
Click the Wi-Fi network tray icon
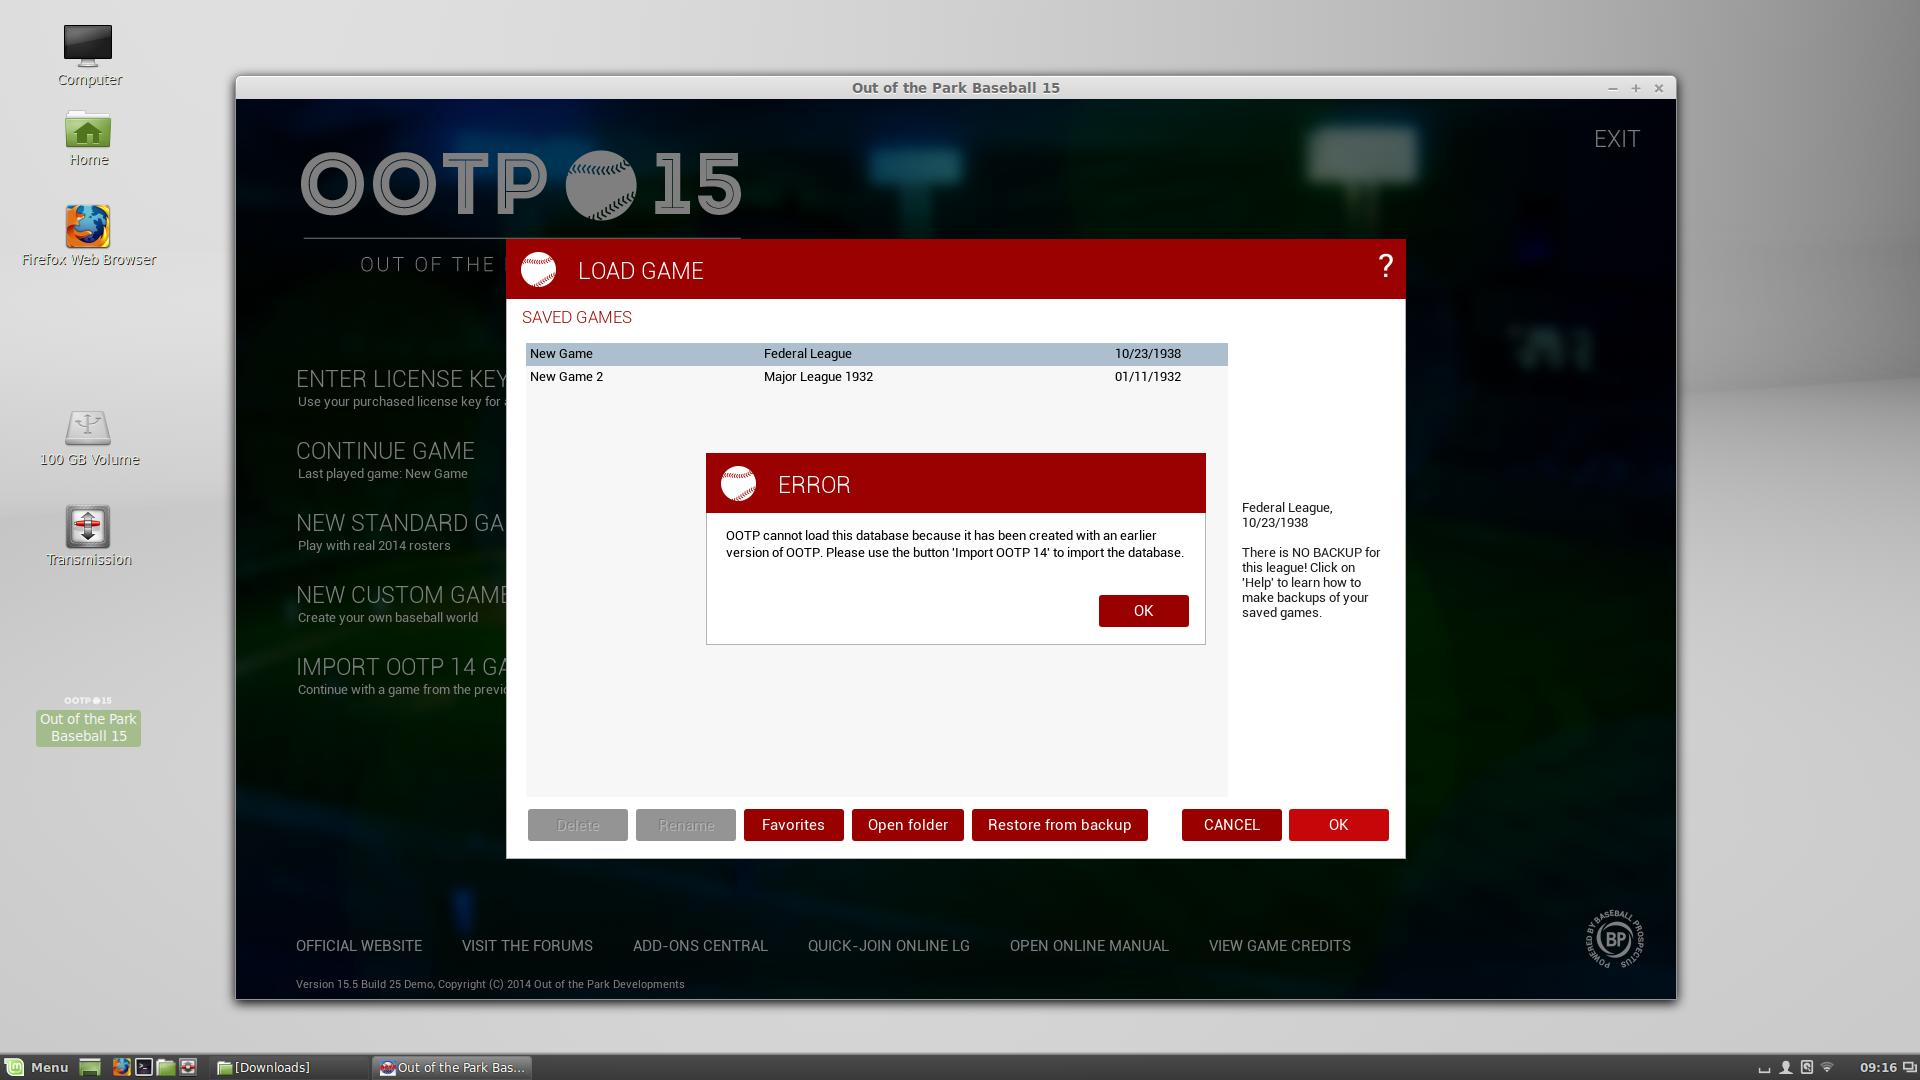click(1827, 1067)
